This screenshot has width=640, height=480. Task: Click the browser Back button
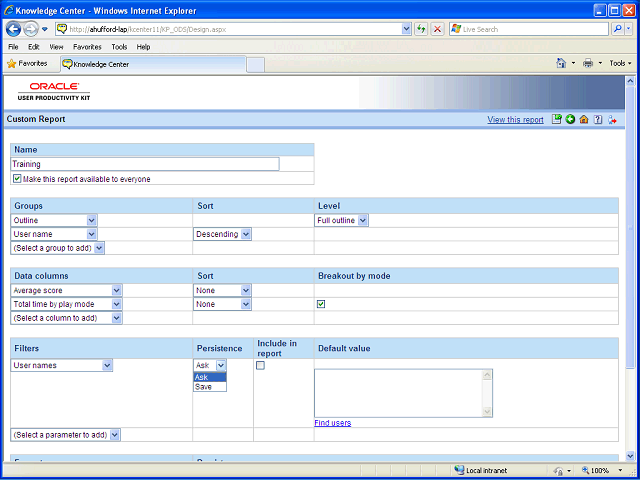pos(13,29)
